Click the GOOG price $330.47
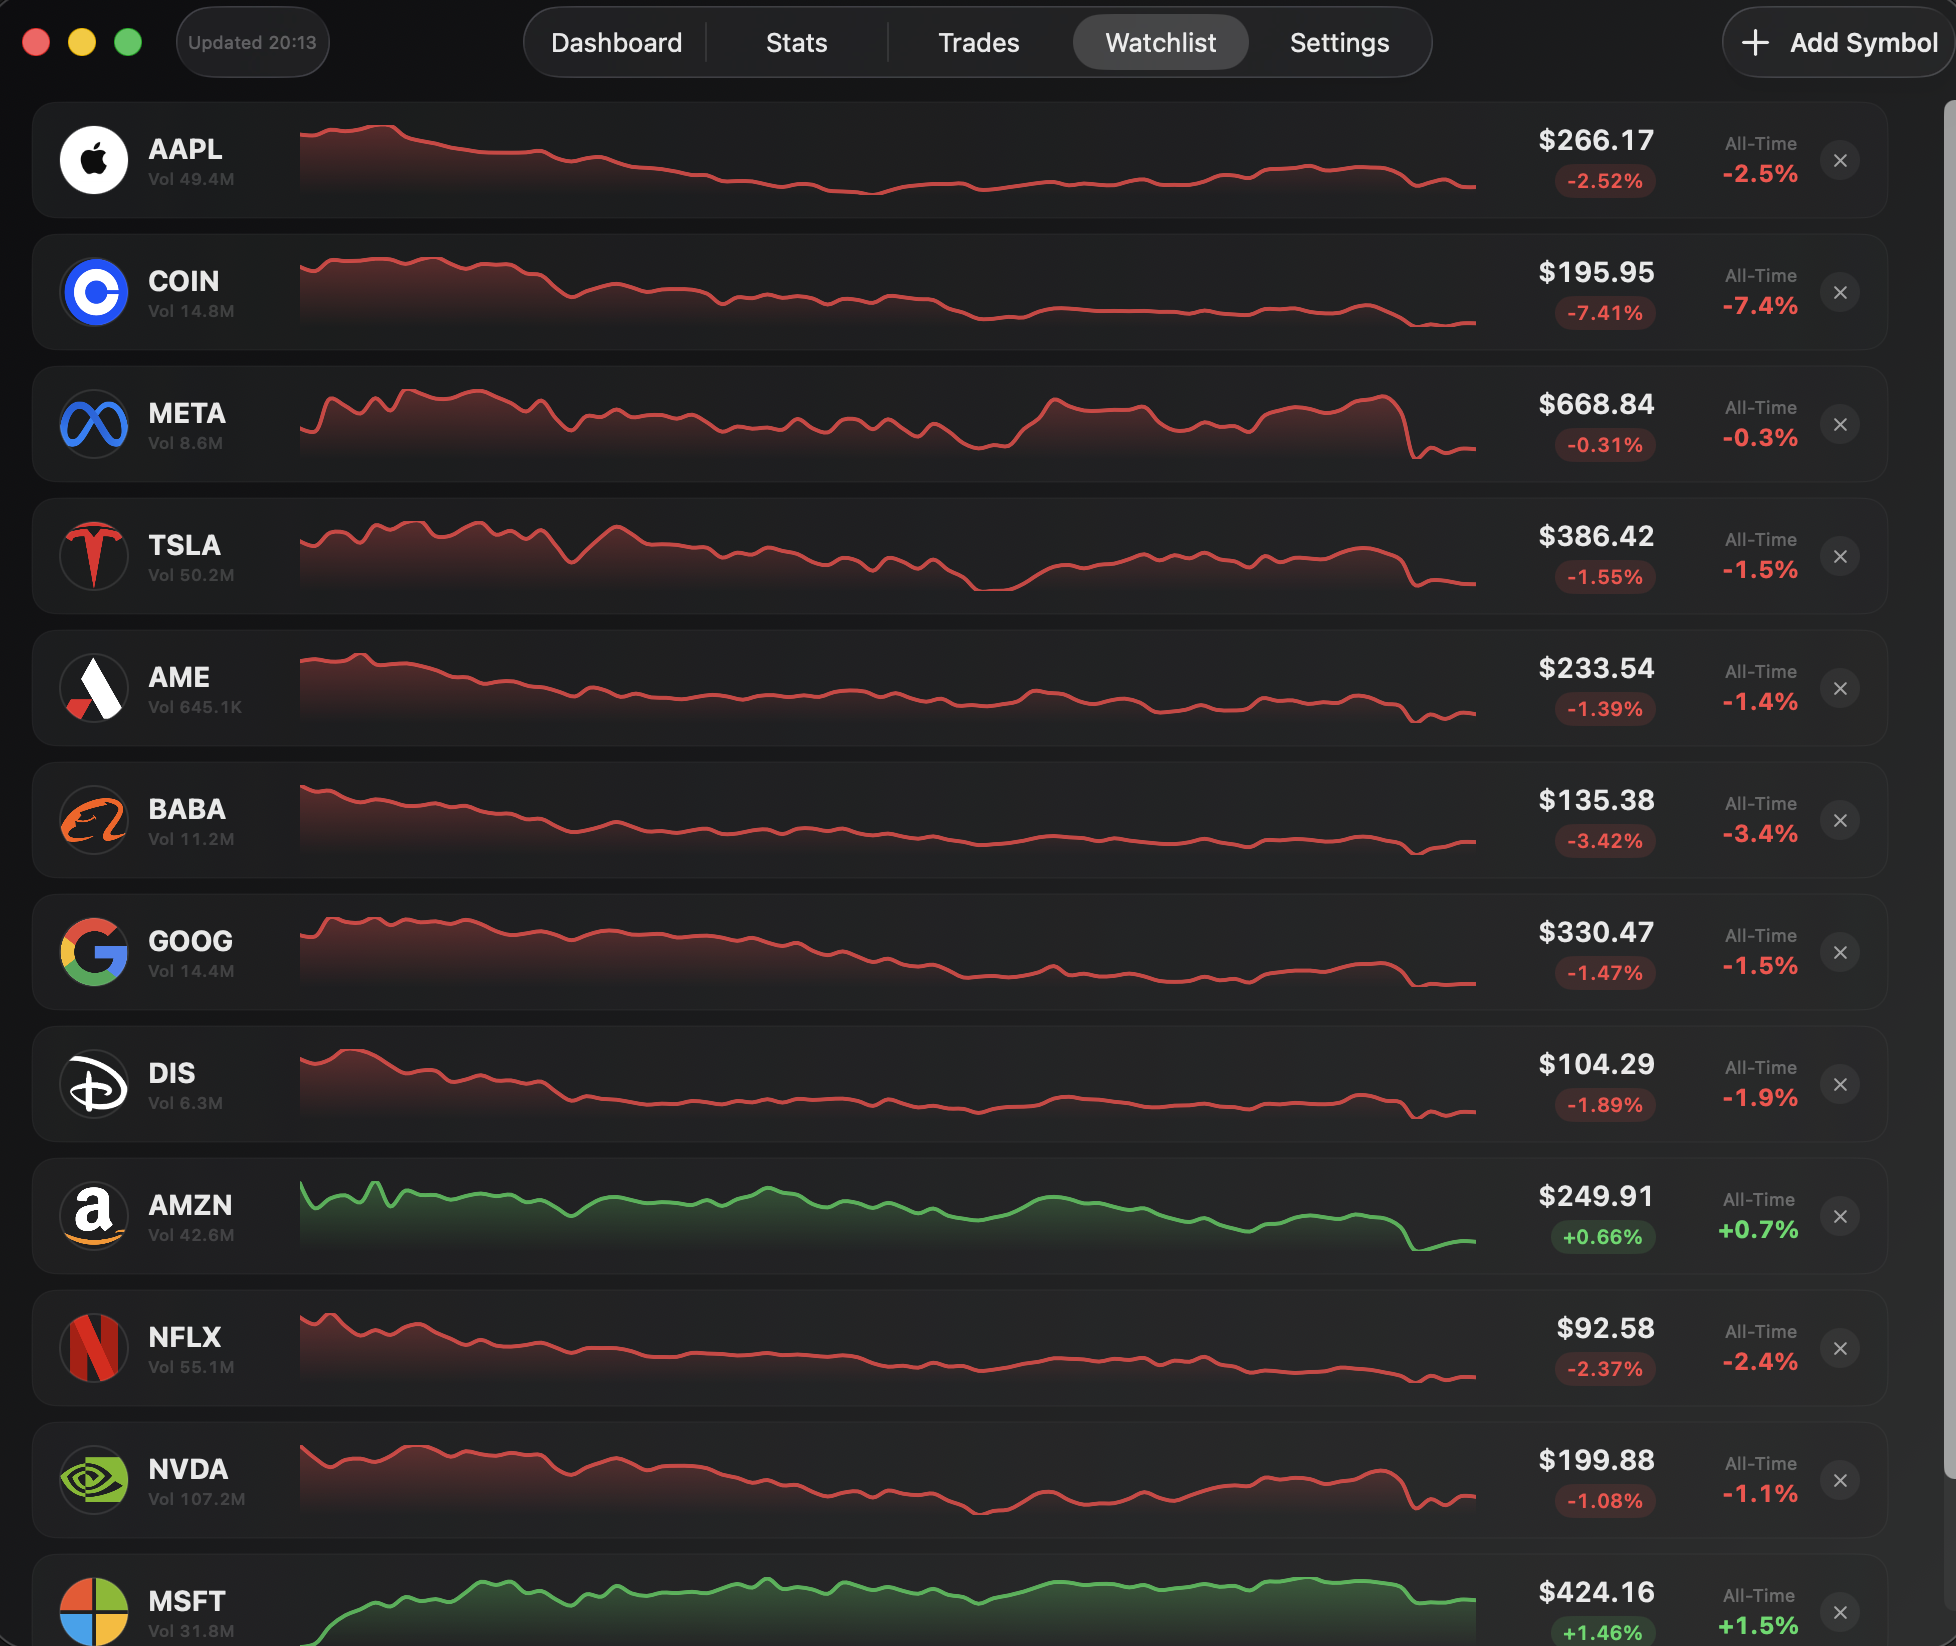Viewport: 1956px width, 1646px height. 1596,933
